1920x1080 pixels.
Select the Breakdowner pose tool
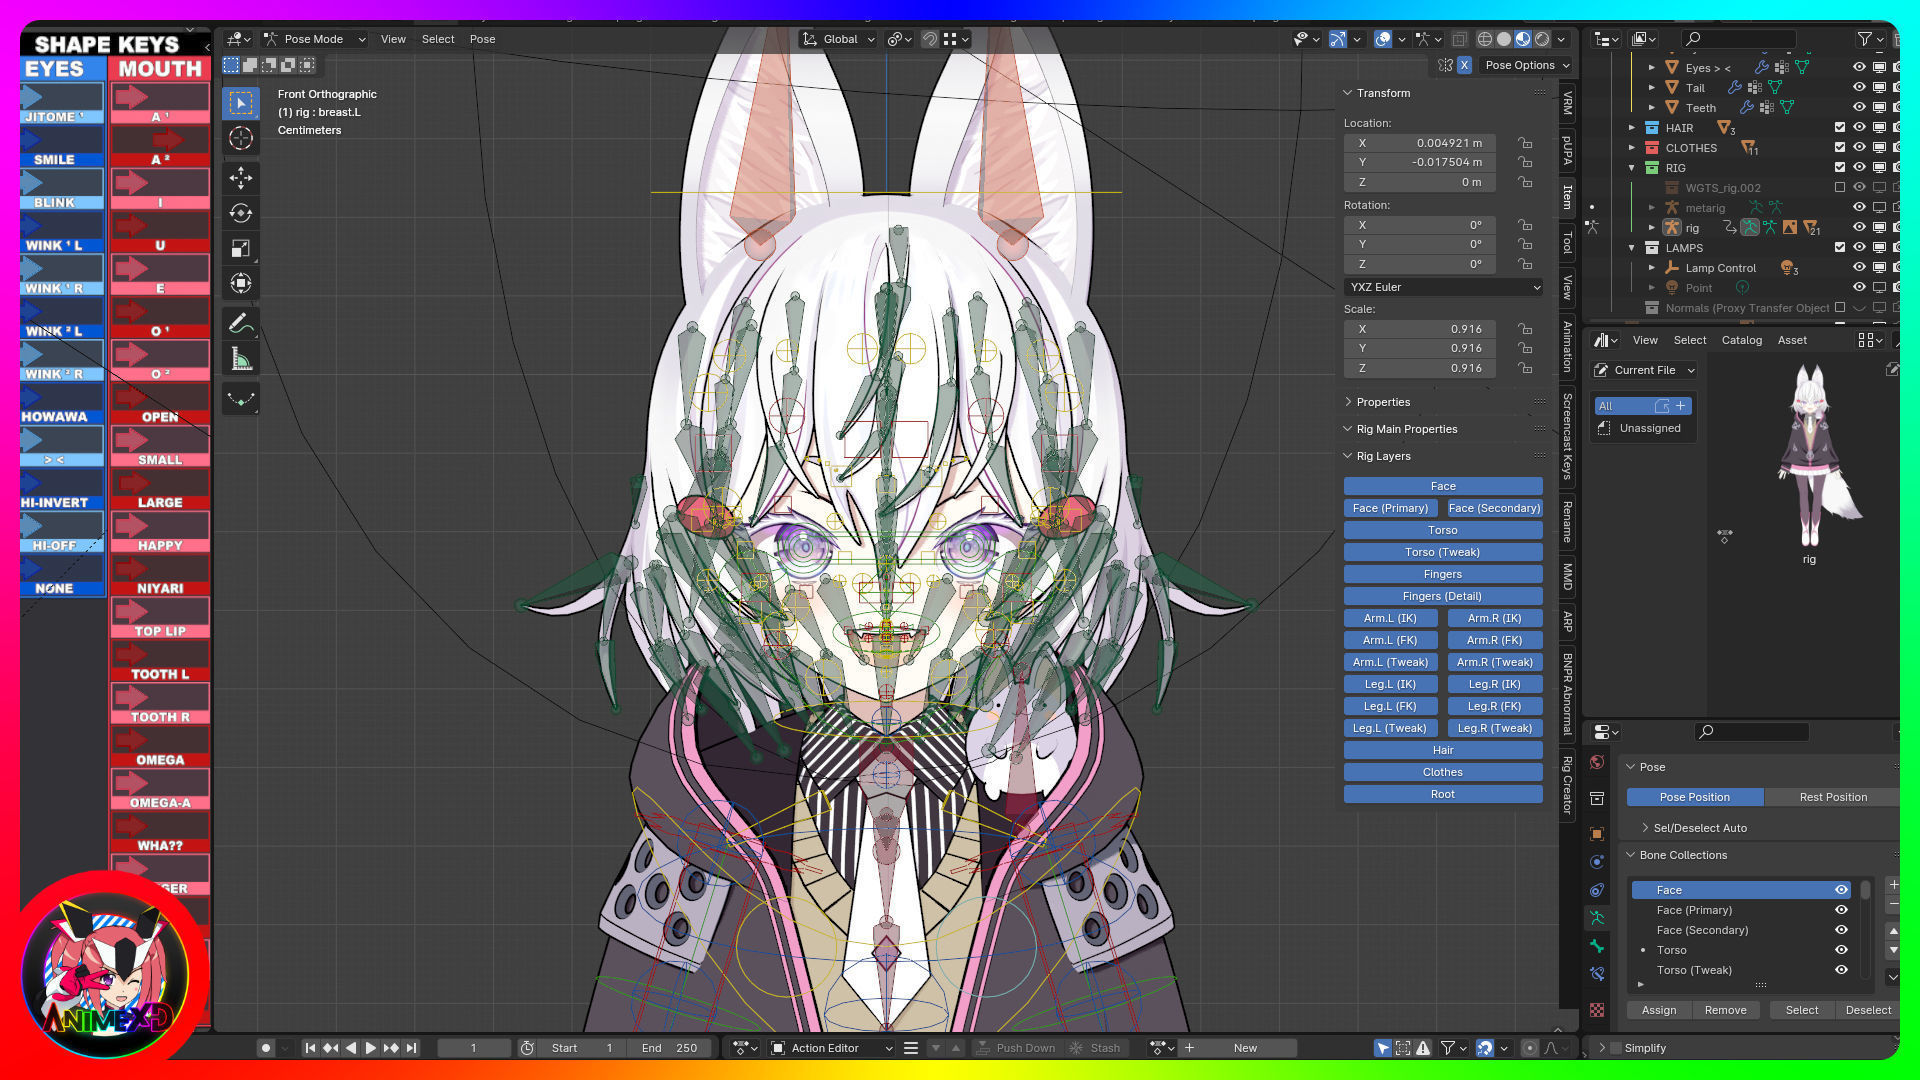point(241,399)
